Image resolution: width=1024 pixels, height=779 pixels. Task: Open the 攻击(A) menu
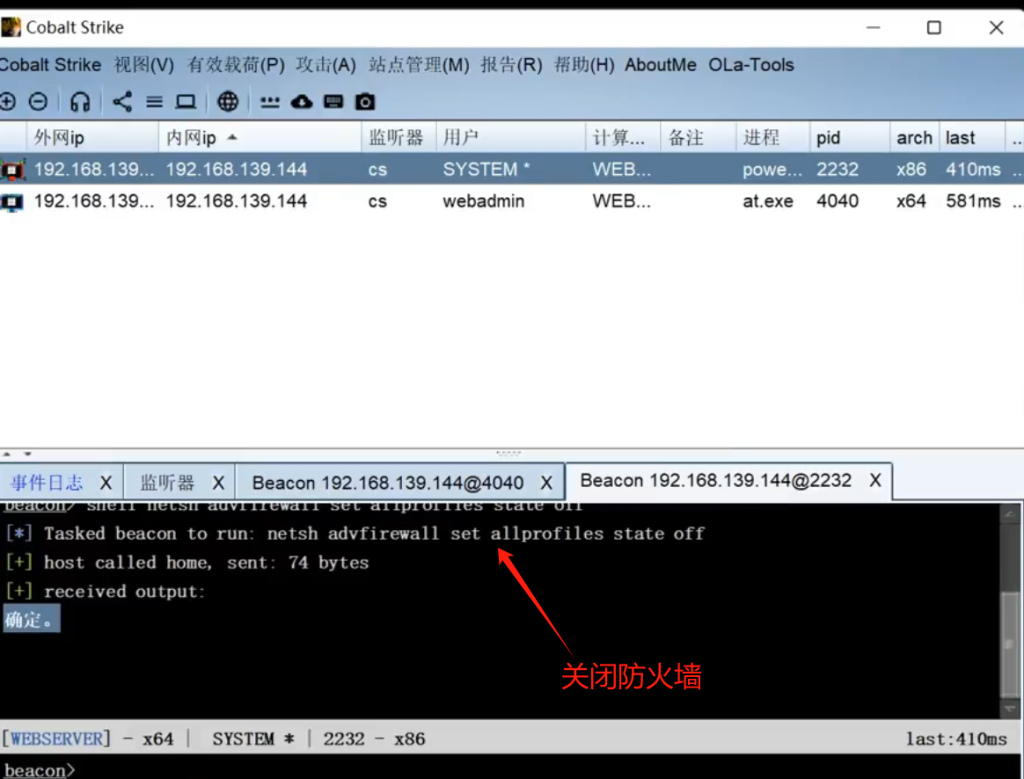(326, 65)
